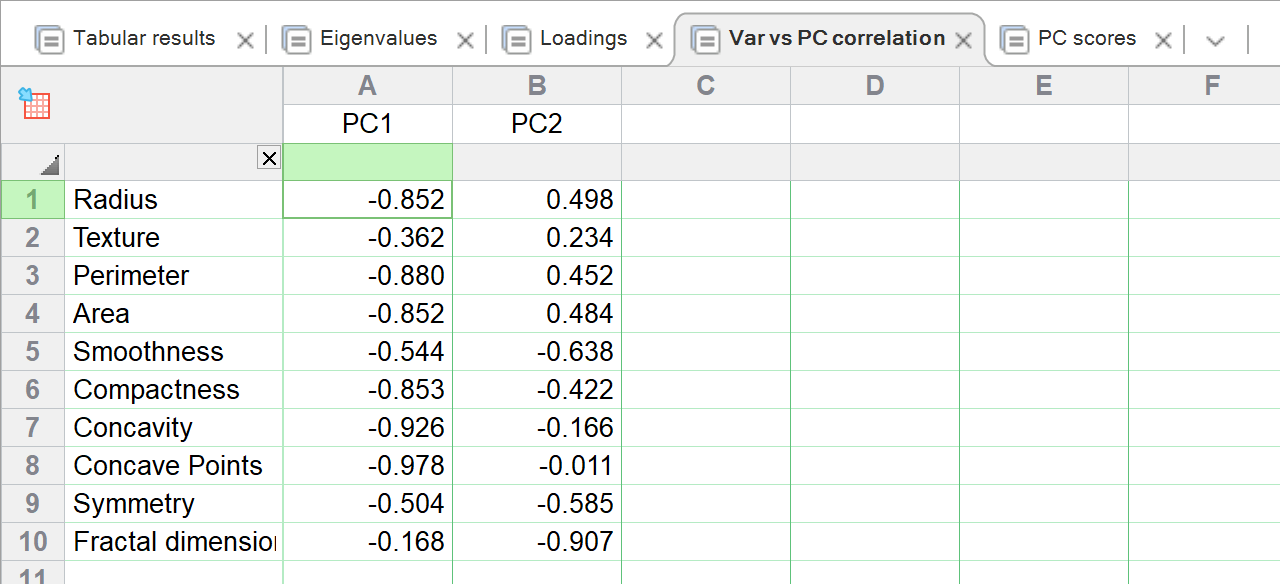Click the sheet icon on Eigenvalues tab
Viewport: 1280px width, 584px height.
(x=296, y=39)
